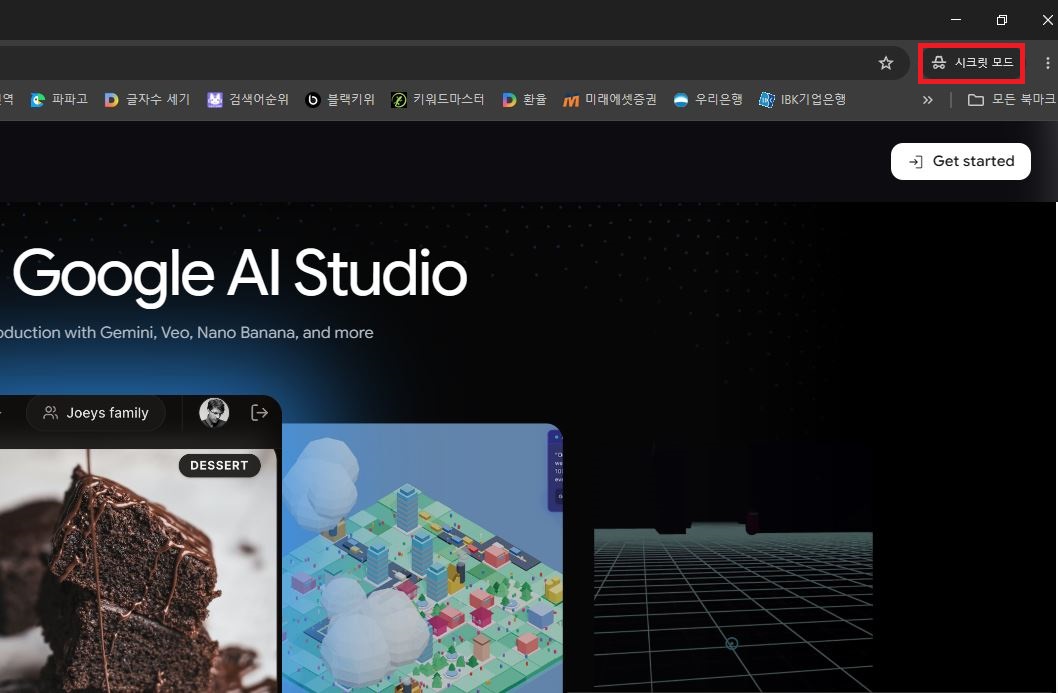Click the Get started button

tap(961, 161)
